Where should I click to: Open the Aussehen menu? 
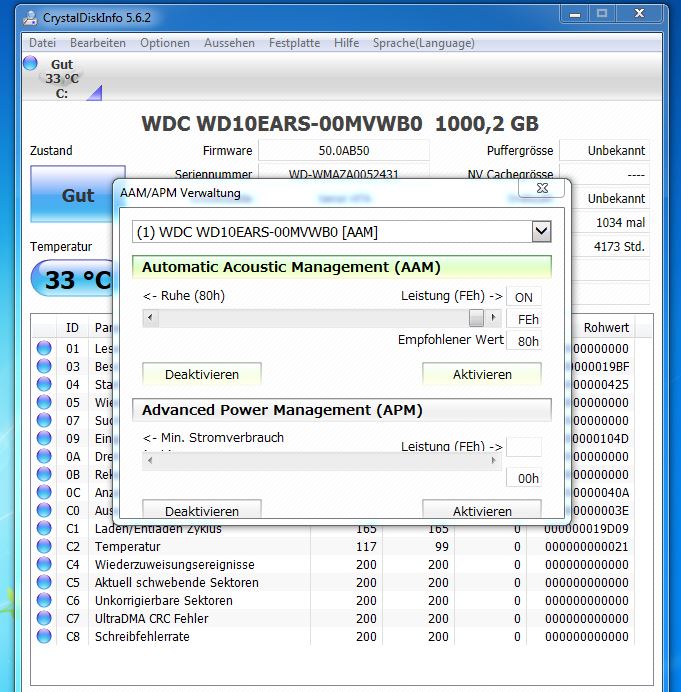pyautogui.click(x=229, y=43)
